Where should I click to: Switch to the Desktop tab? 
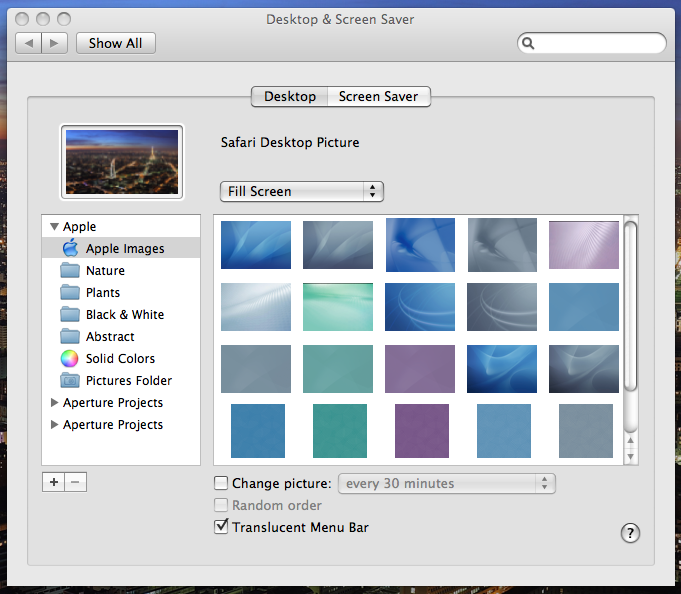[x=290, y=96]
